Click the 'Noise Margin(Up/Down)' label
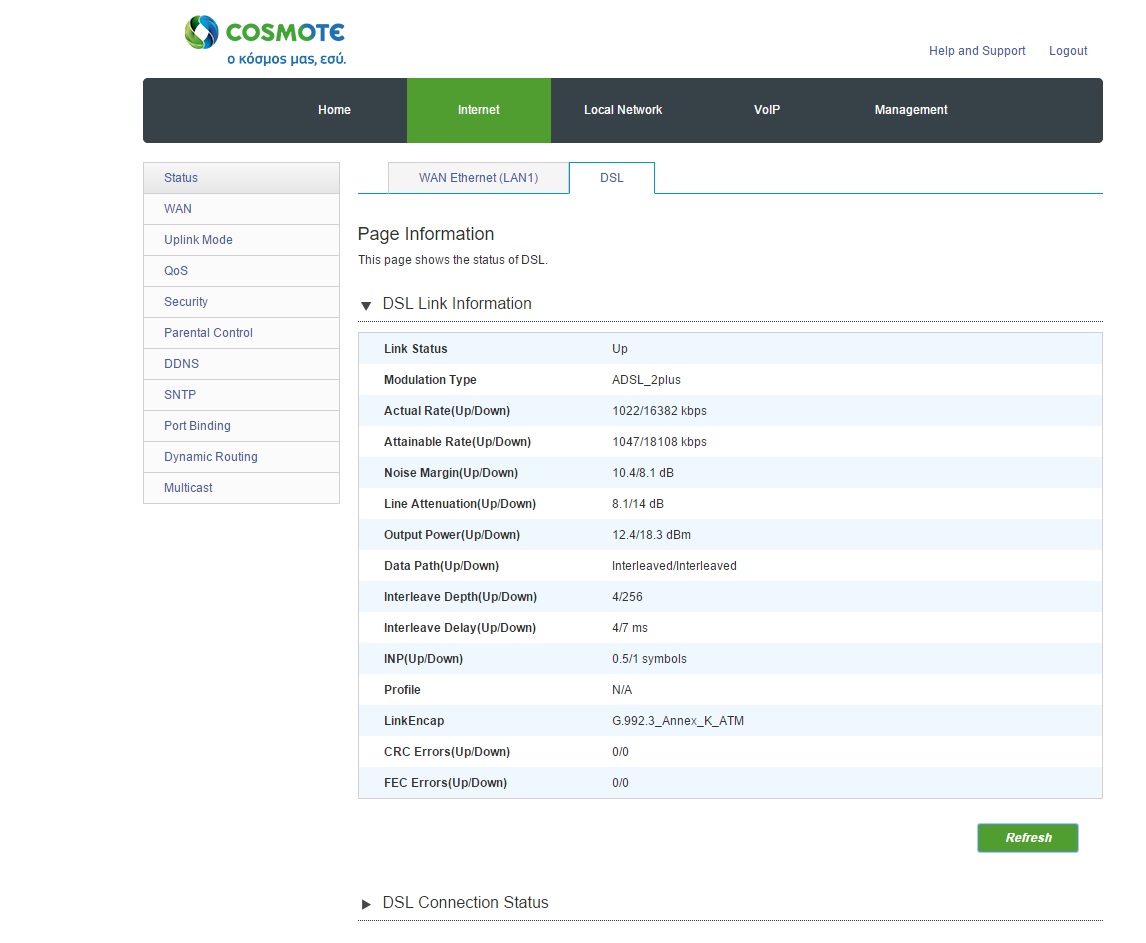The image size is (1146, 943). point(450,473)
